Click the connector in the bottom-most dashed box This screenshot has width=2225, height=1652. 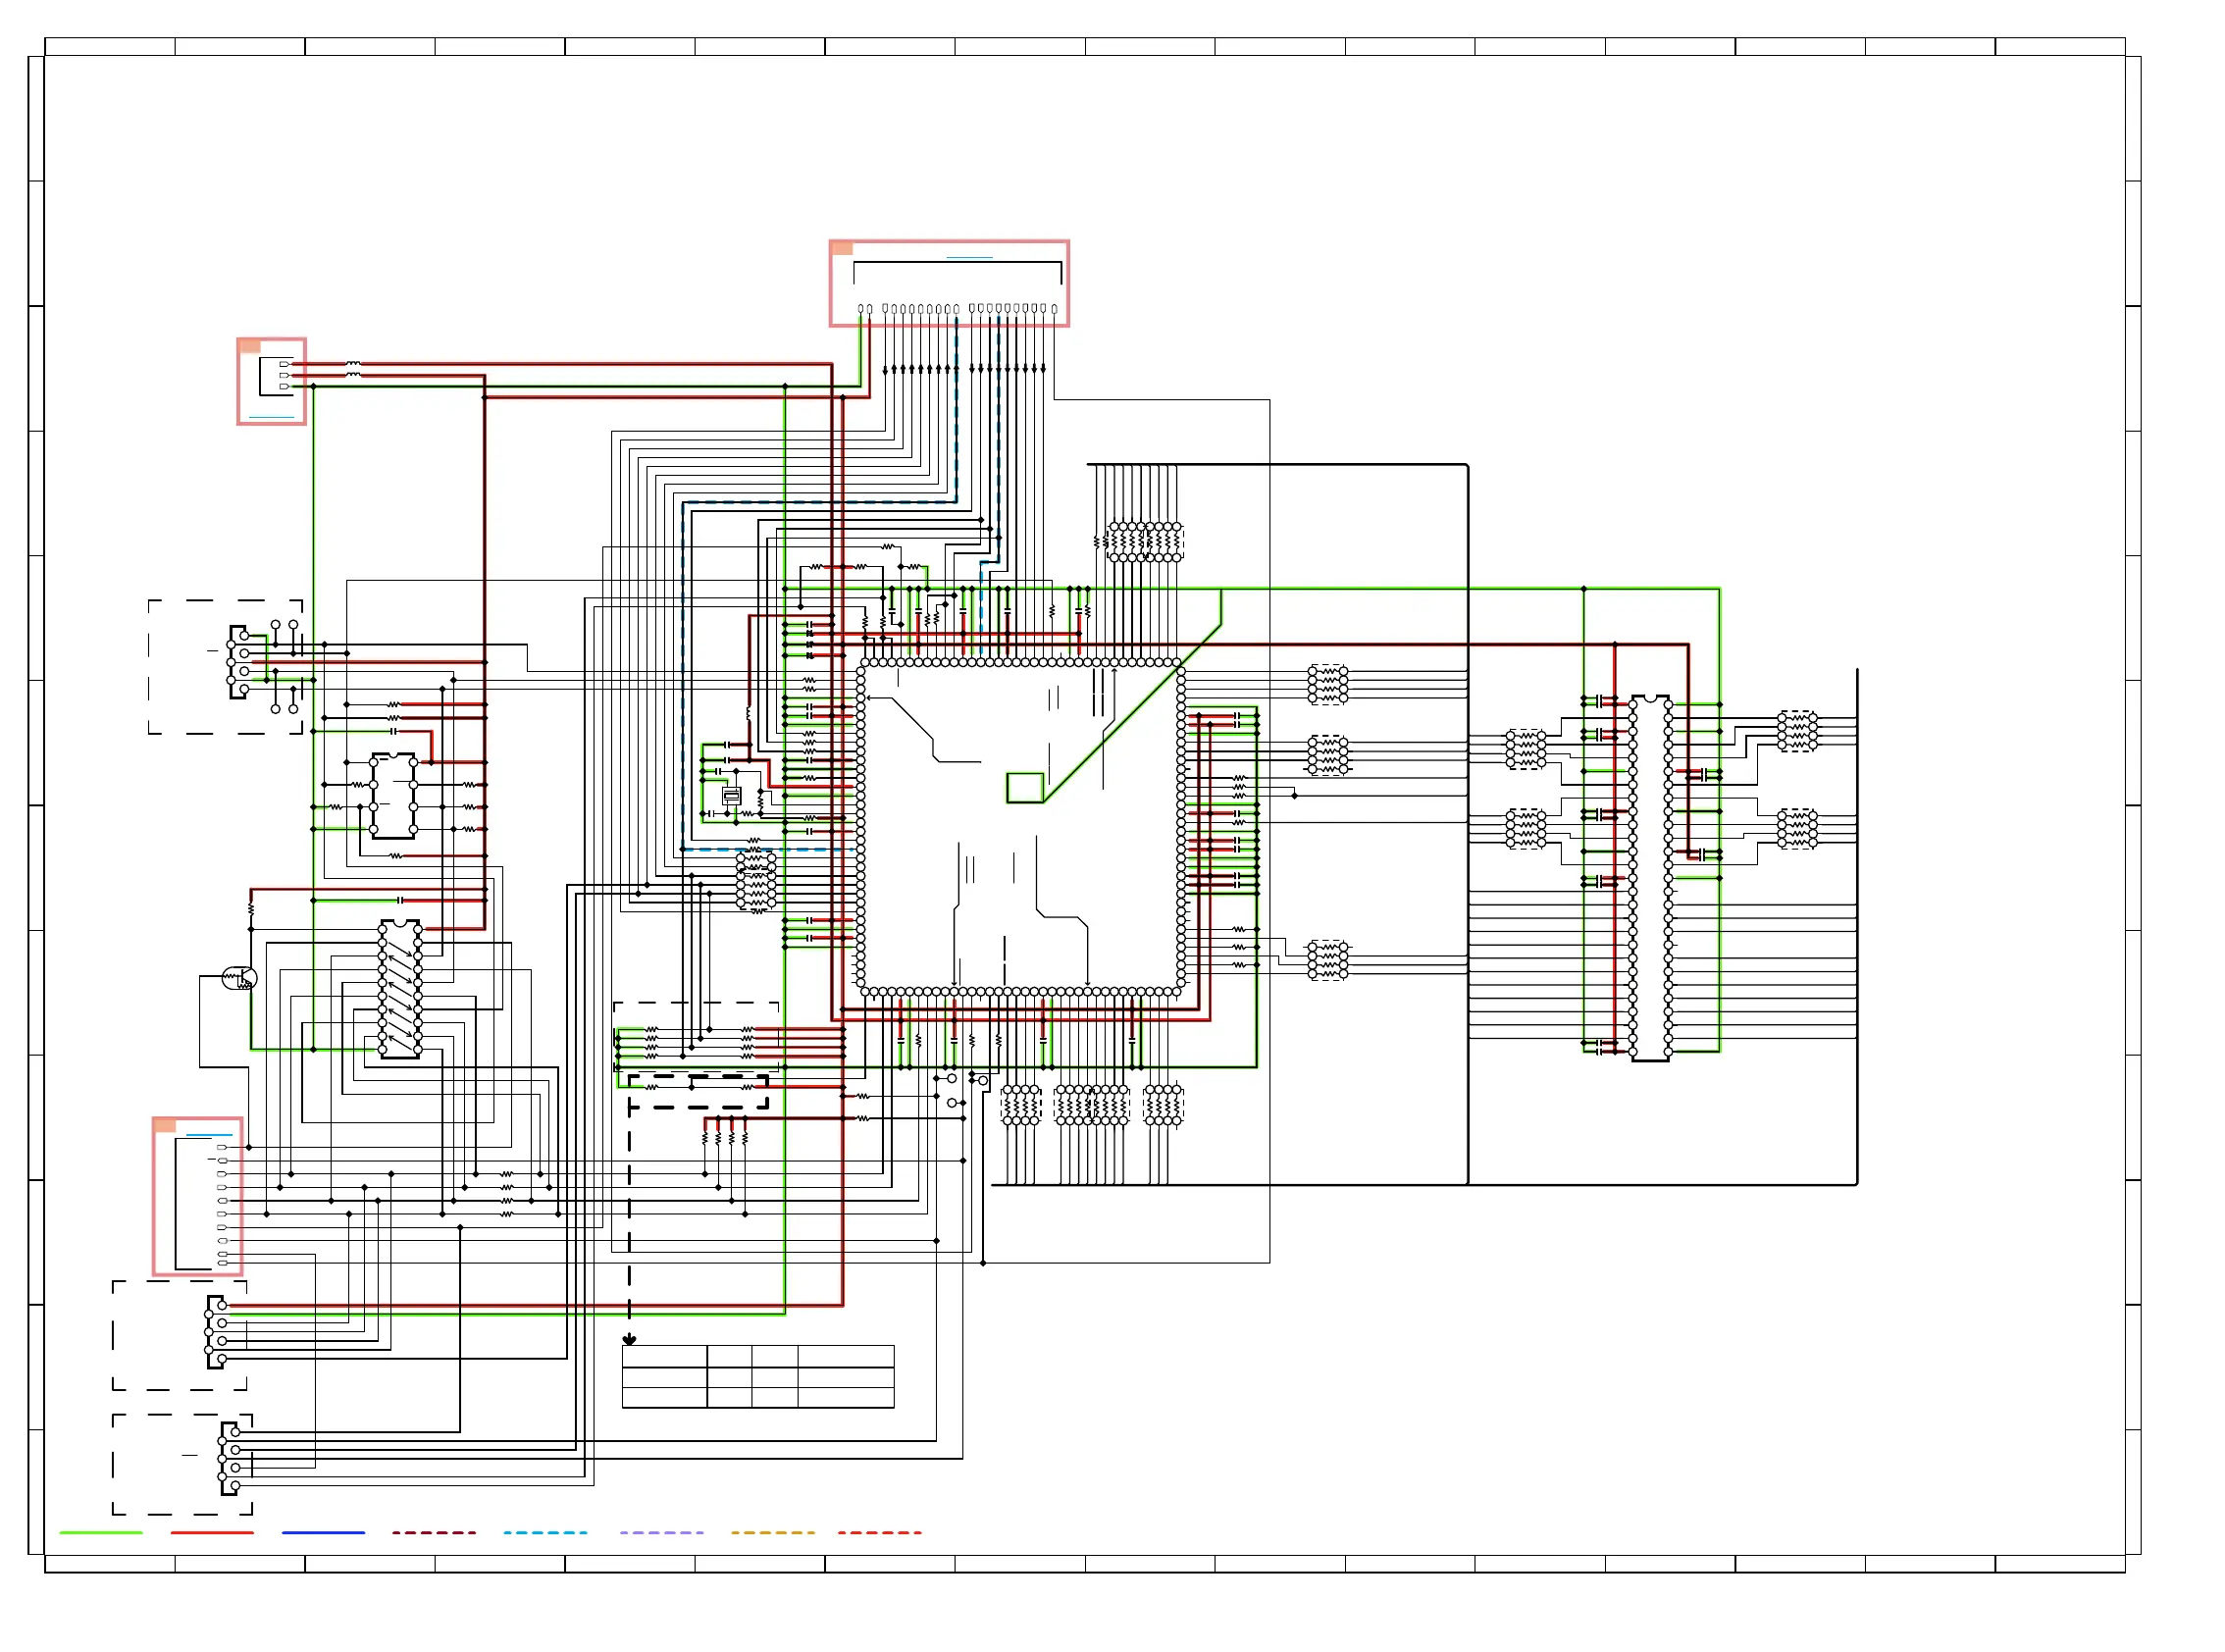coord(230,1458)
